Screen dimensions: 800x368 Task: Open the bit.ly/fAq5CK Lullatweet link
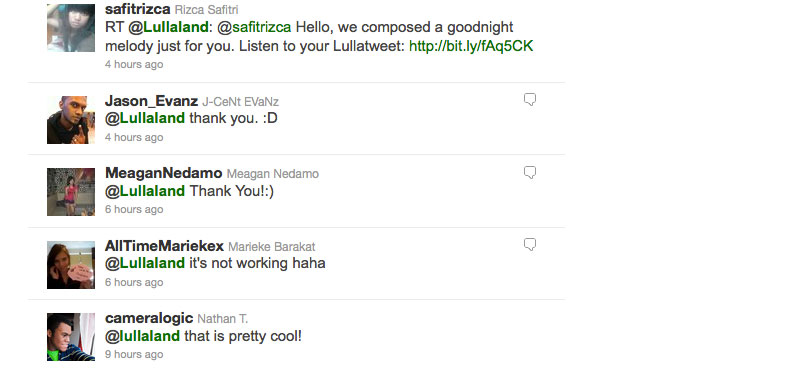[471, 46]
